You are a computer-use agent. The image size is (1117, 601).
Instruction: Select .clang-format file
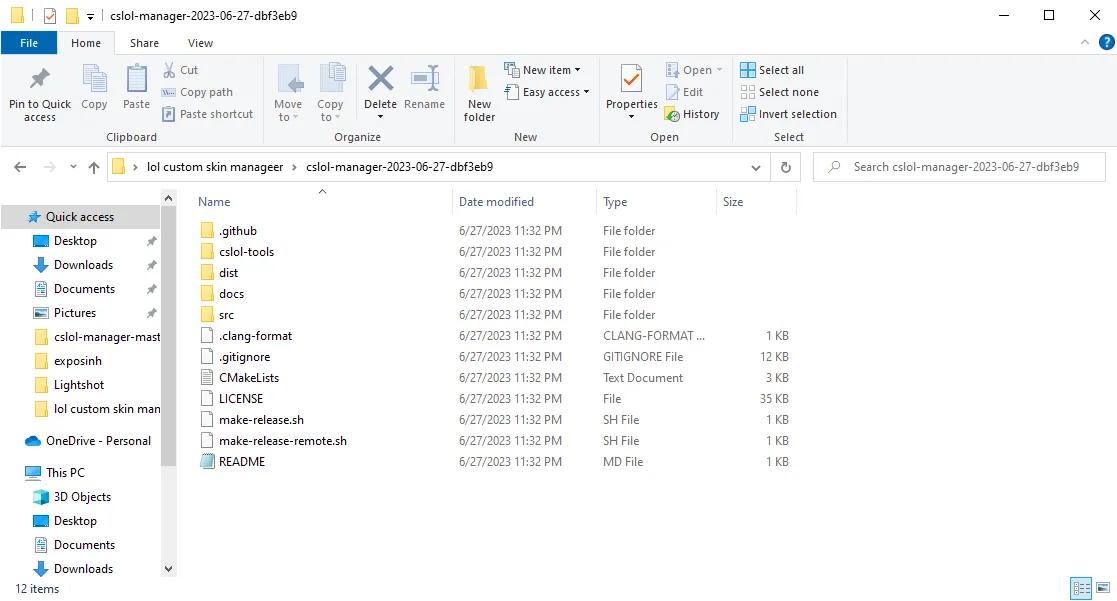(x=255, y=335)
